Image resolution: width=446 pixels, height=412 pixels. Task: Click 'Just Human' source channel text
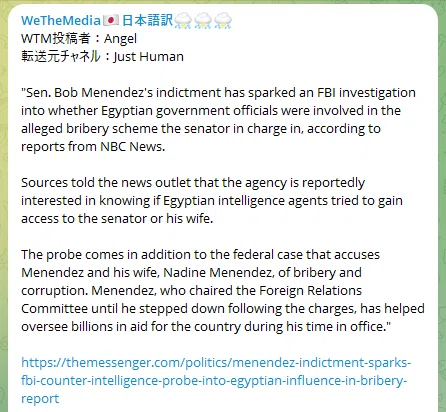pos(149,57)
